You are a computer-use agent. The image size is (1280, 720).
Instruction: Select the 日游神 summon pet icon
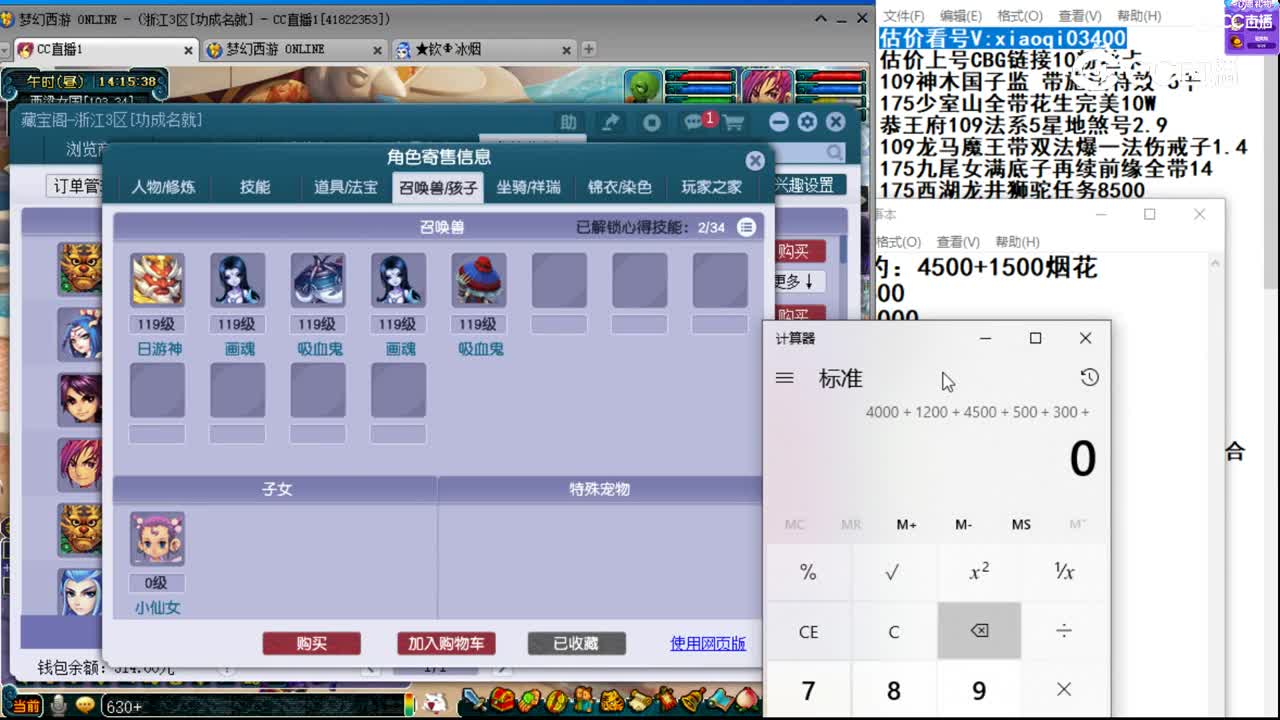(x=157, y=279)
